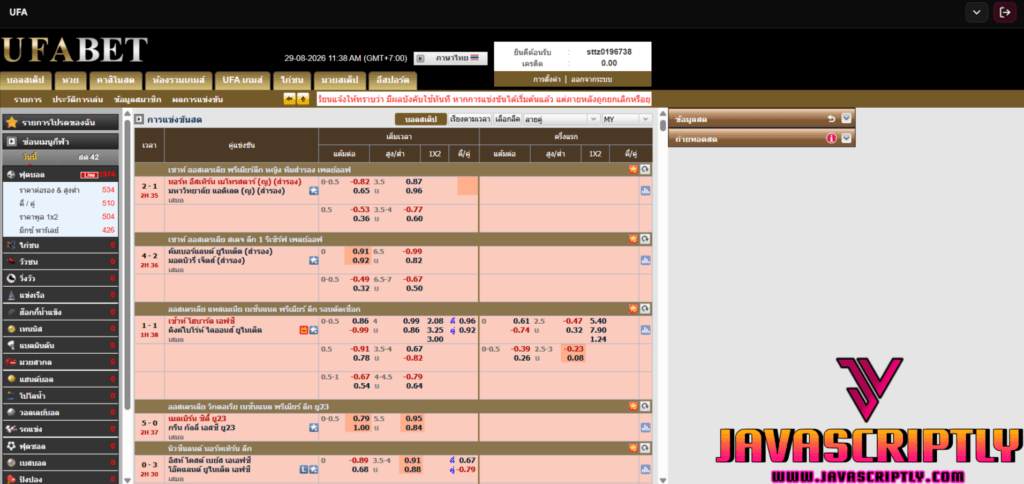This screenshot has width=1024, height=484.
Task: Open the top-right logout icon in title bar
Action: click(x=1004, y=12)
